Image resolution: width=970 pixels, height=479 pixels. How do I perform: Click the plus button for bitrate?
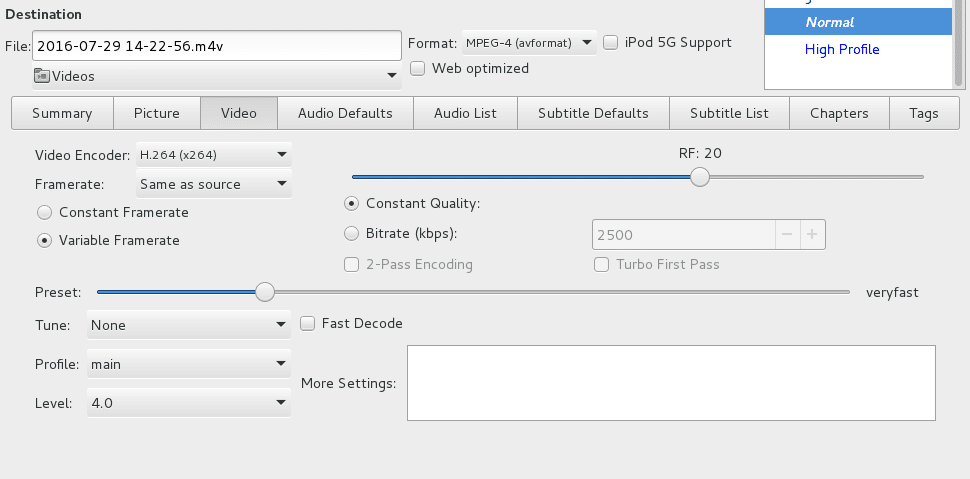pyautogui.click(x=812, y=235)
